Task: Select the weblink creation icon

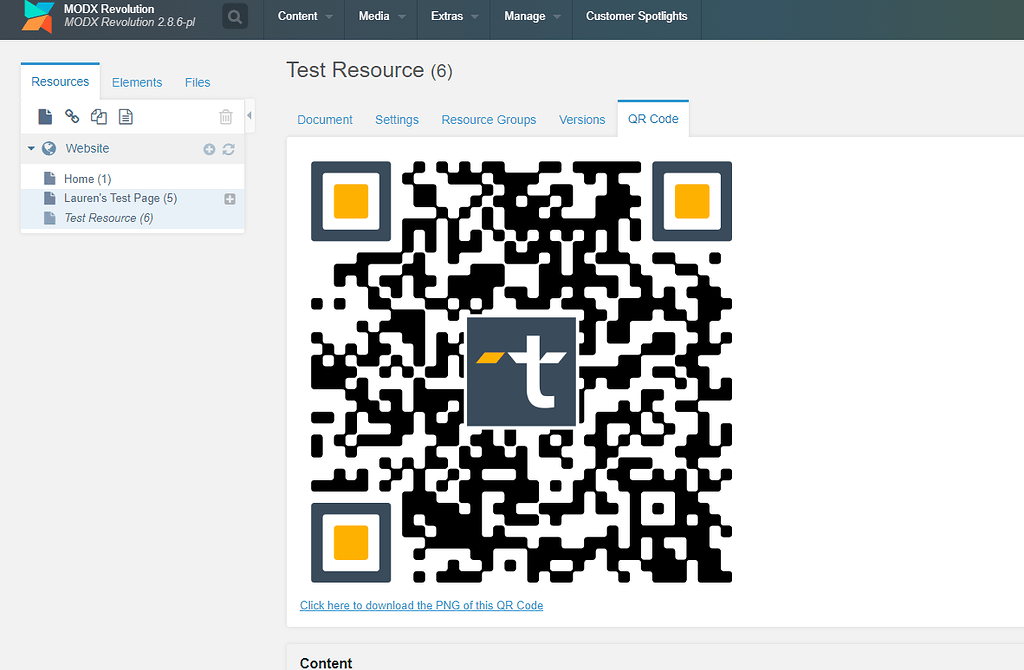Action: [x=71, y=116]
